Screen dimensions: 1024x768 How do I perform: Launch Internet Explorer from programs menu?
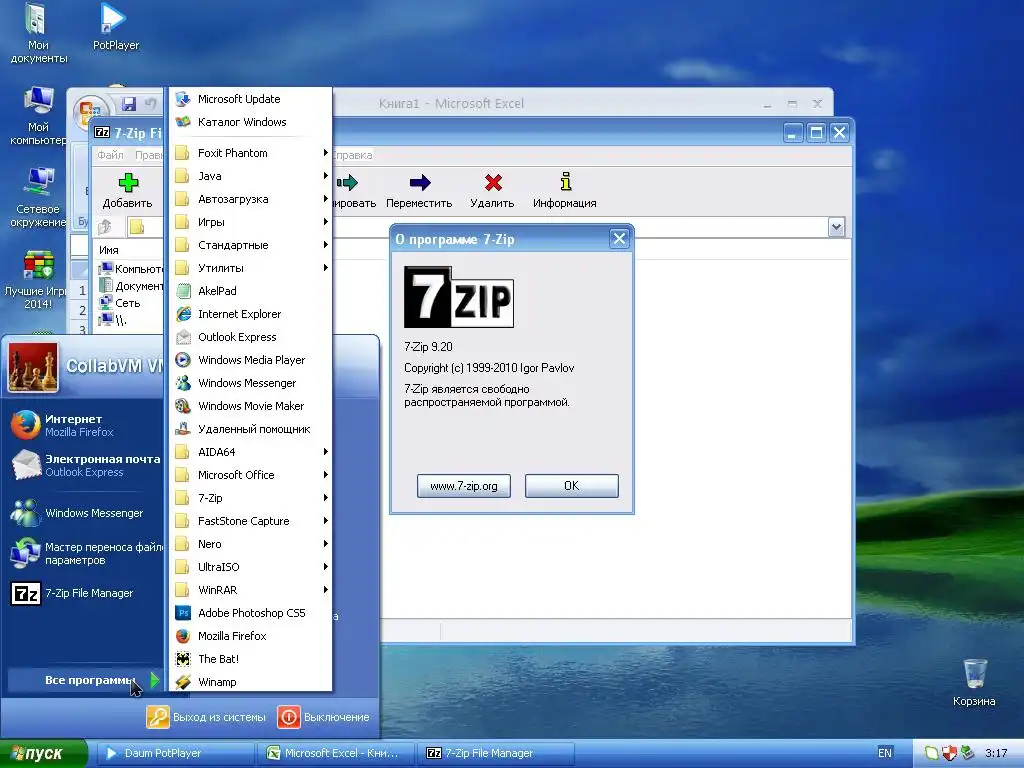251,314
